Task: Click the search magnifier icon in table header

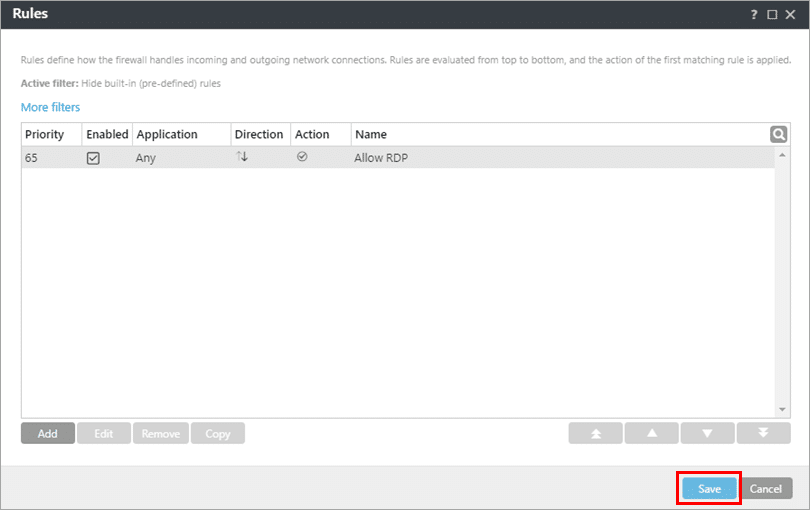Action: tap(778, 134)
